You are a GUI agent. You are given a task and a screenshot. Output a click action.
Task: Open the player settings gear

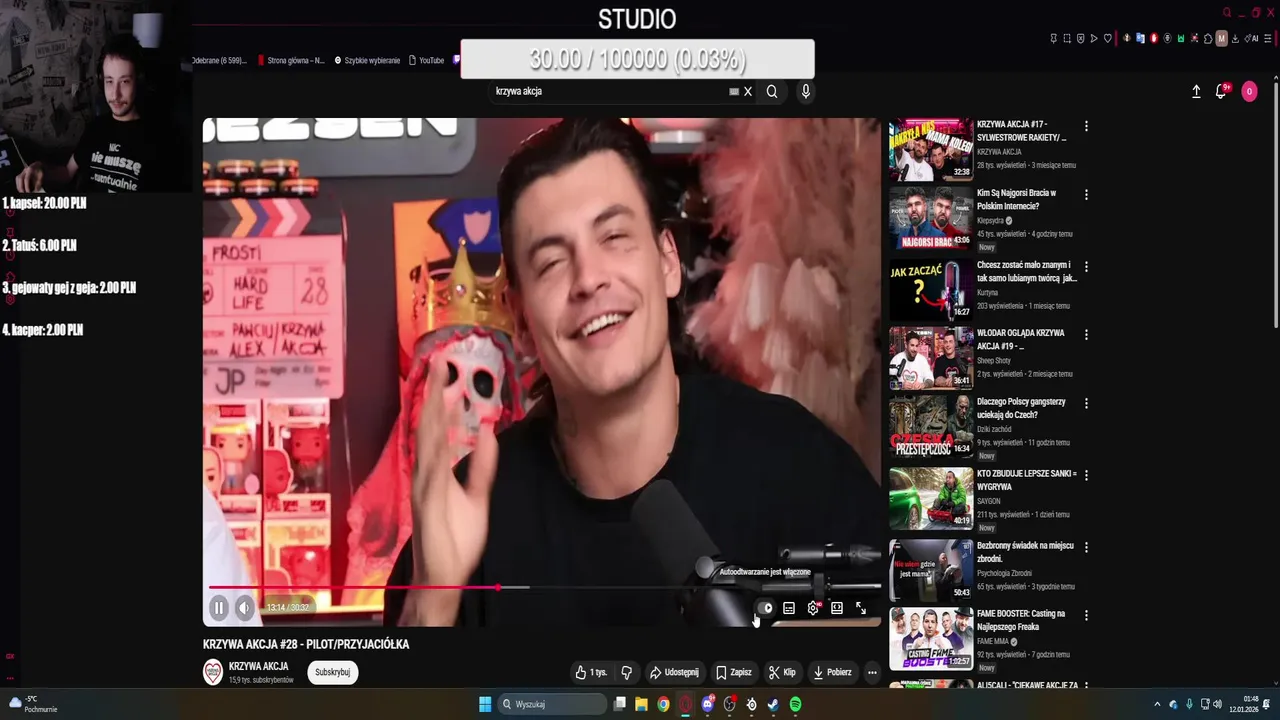point(813,608)
